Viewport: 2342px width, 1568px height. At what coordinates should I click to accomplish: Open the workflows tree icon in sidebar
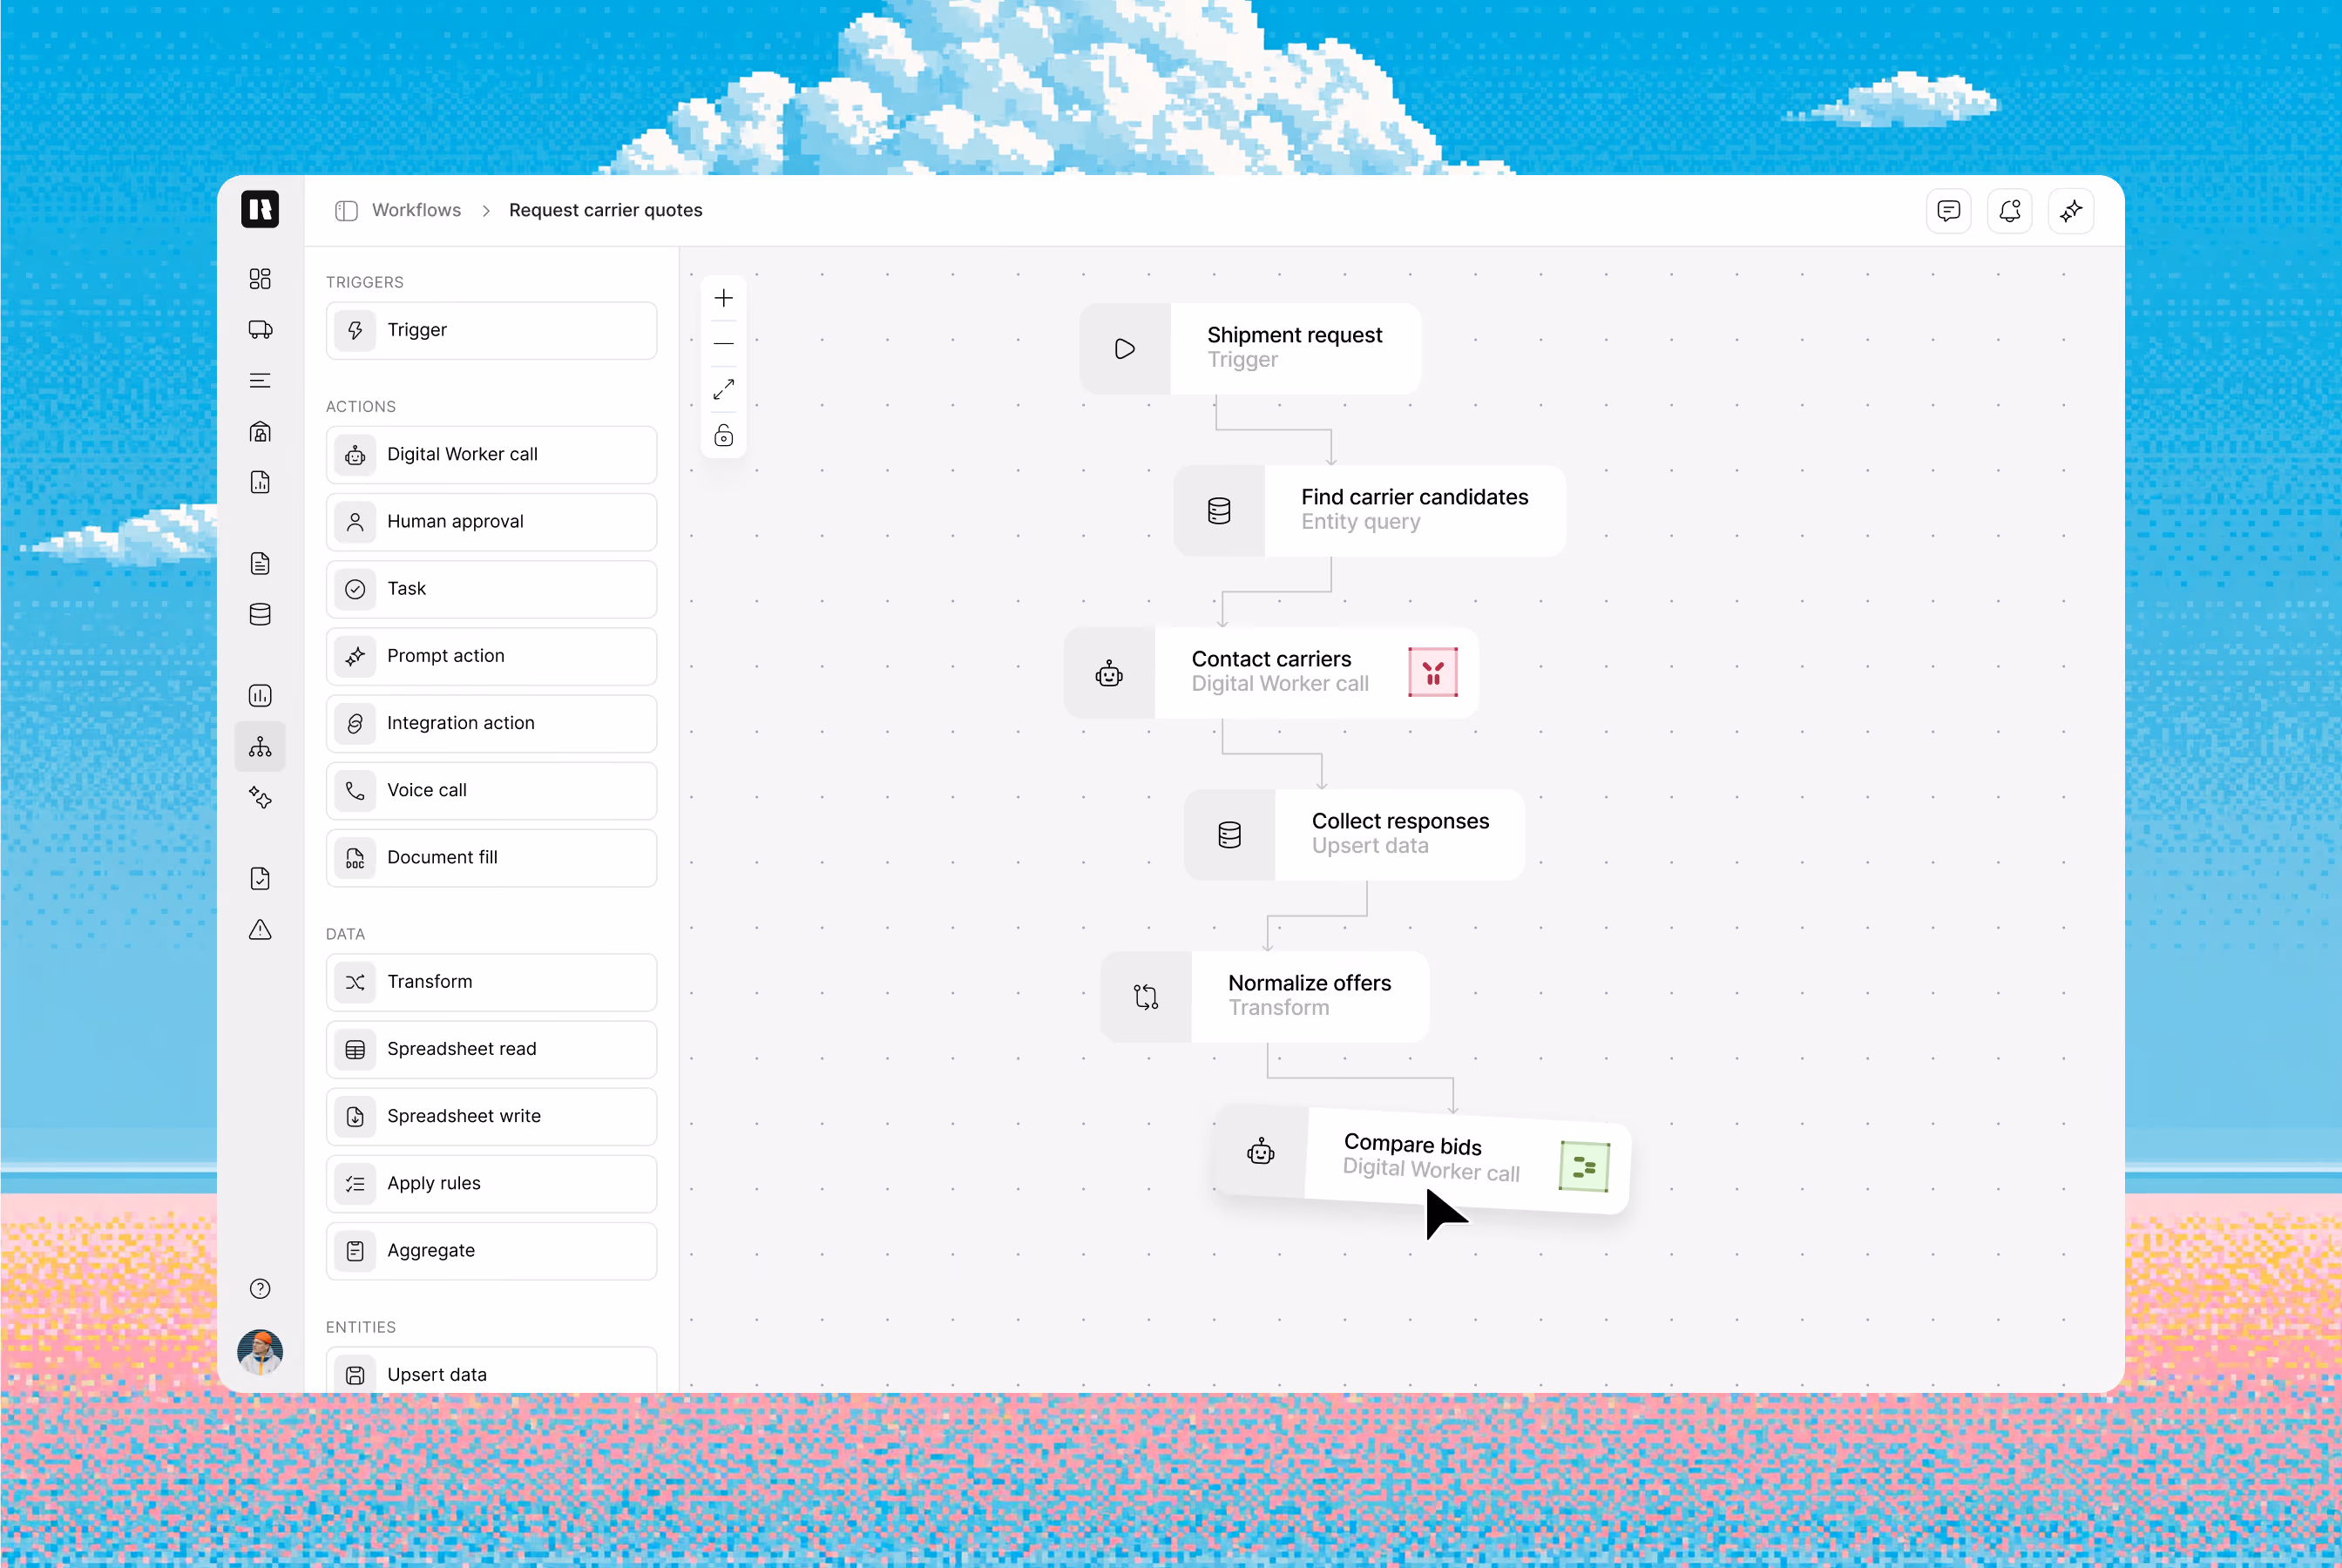coord(260,746)
